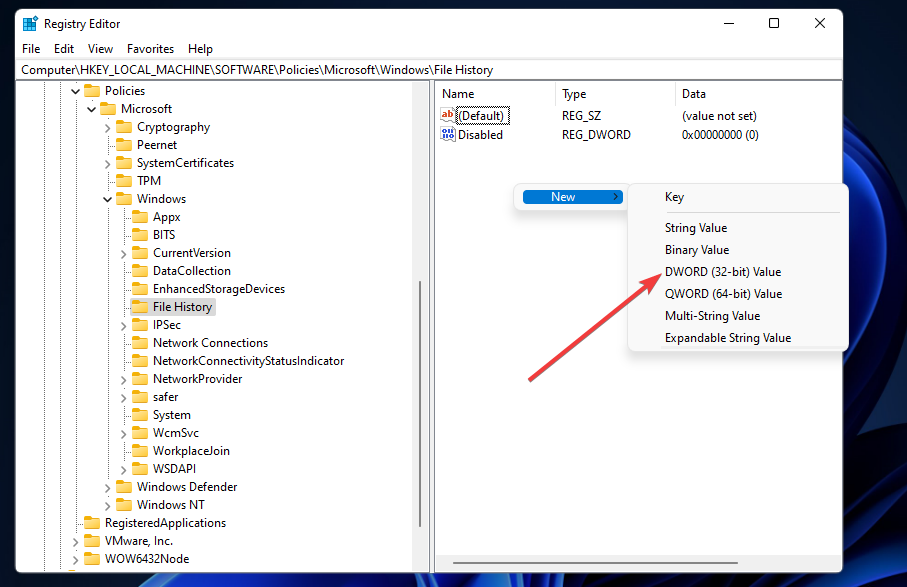Expand the Windows Defender key

click(108, 488)
